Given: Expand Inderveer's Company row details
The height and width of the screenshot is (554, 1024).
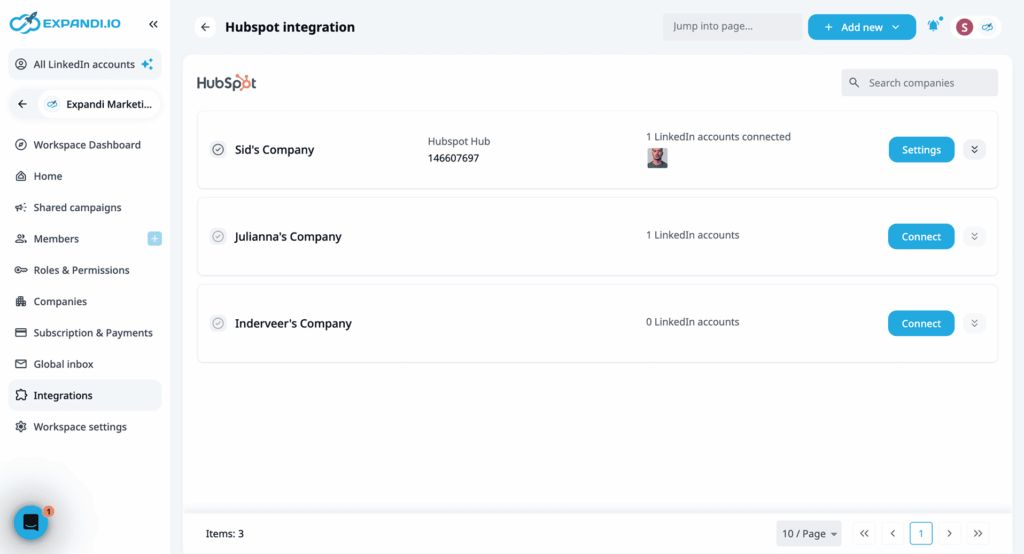Looking at the screenshot, I should tap(974, 323).
